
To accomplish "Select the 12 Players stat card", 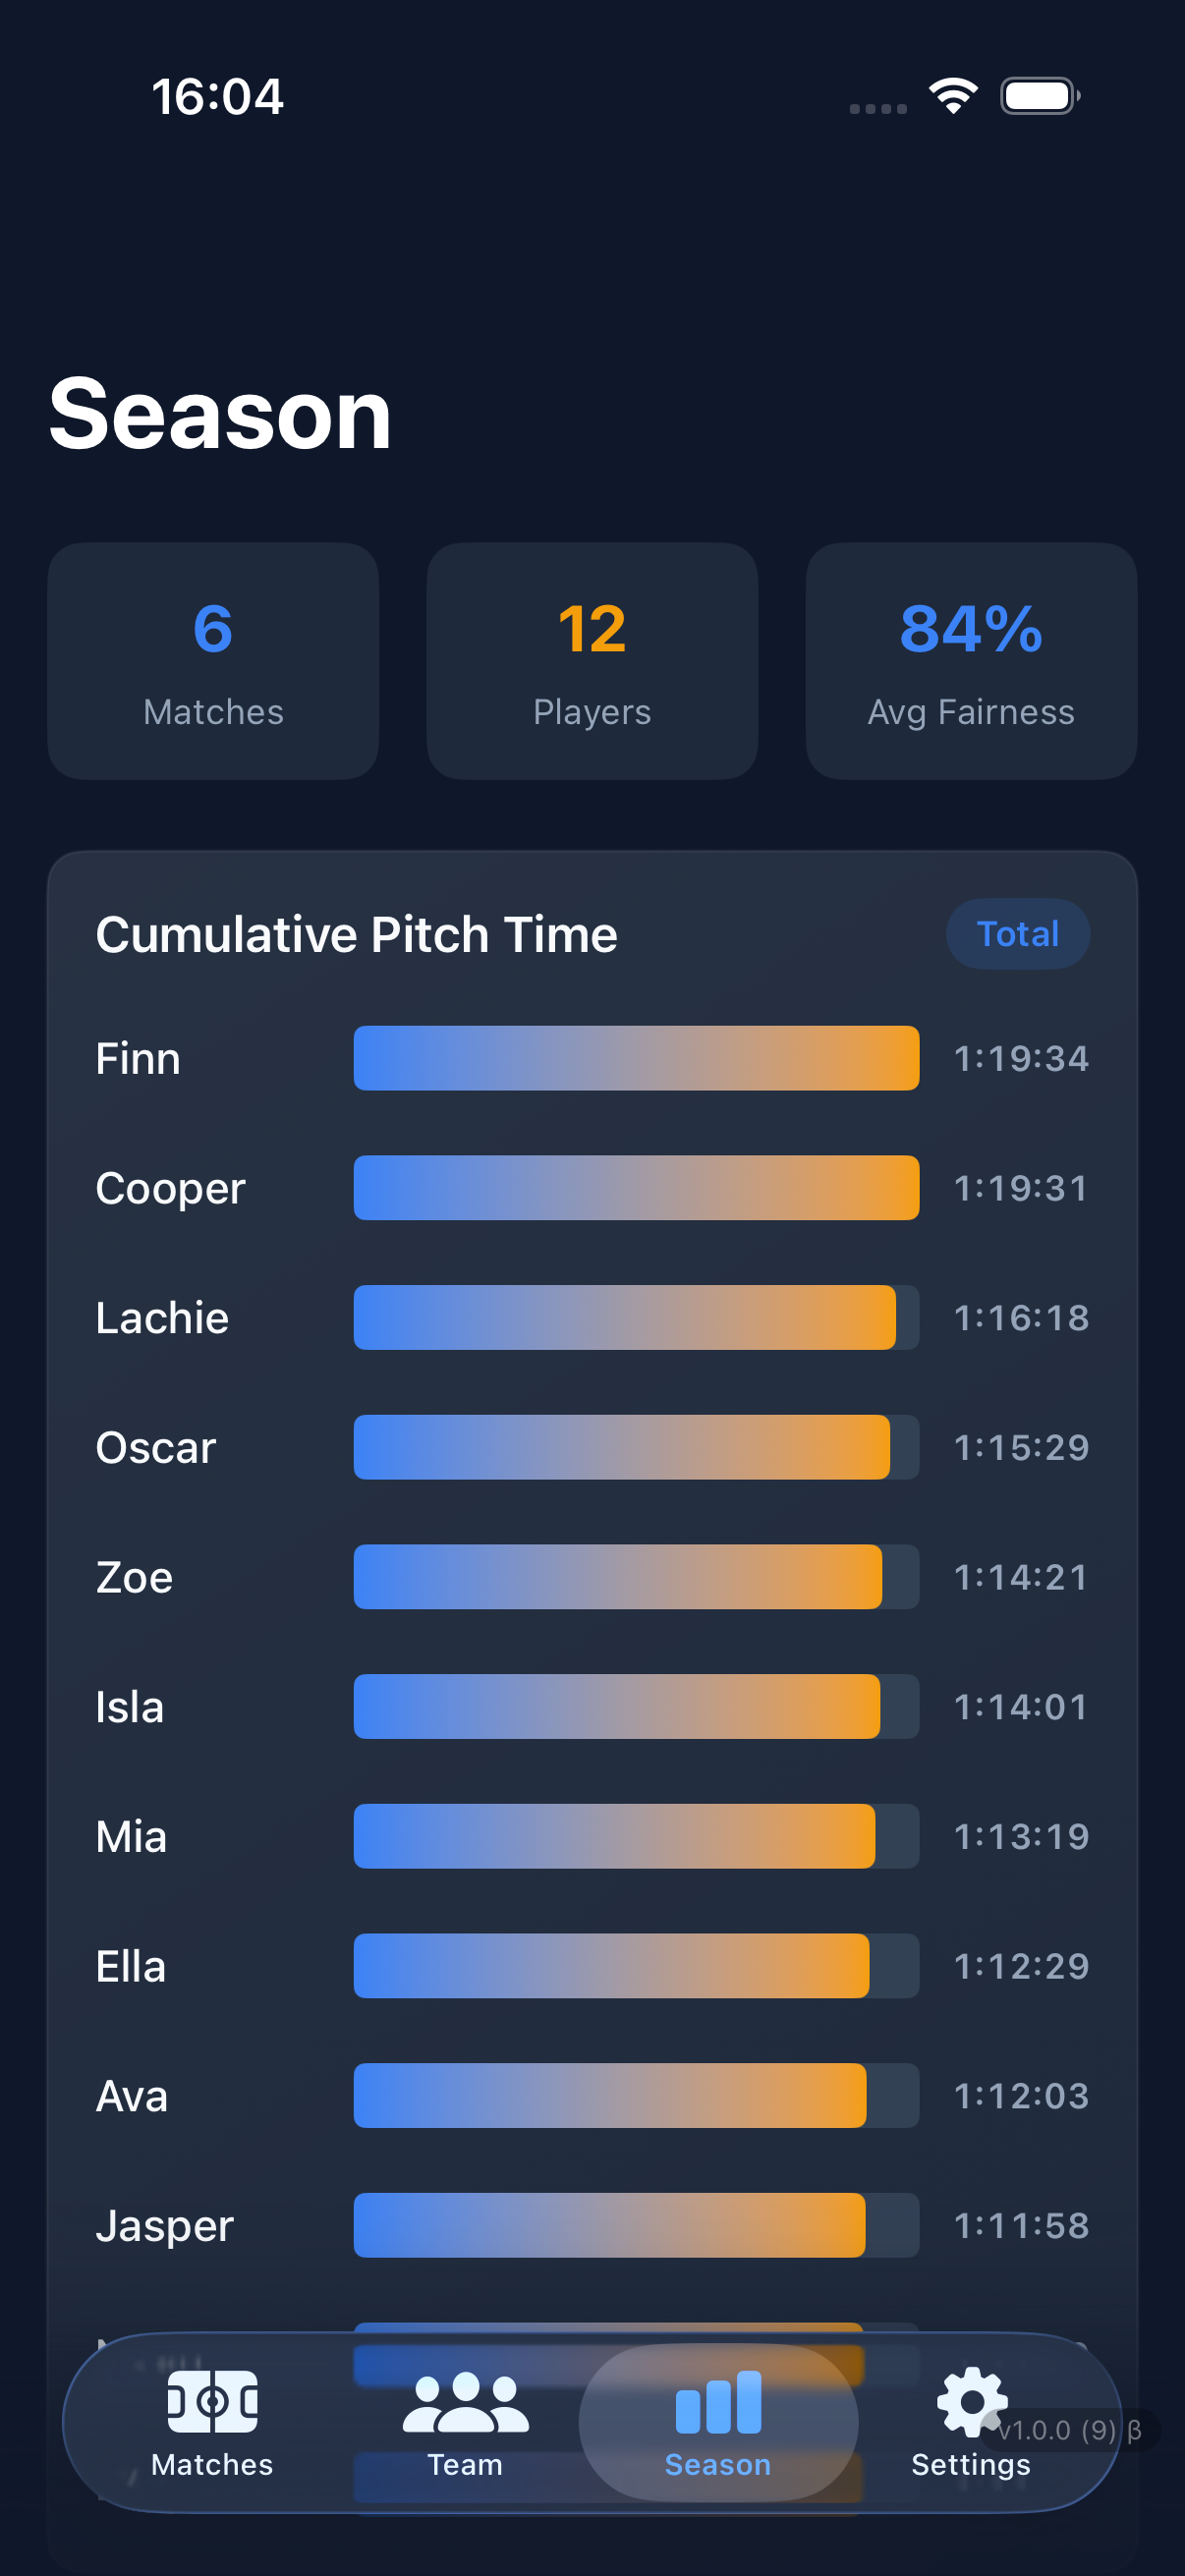I will click(x=592, y=661).
